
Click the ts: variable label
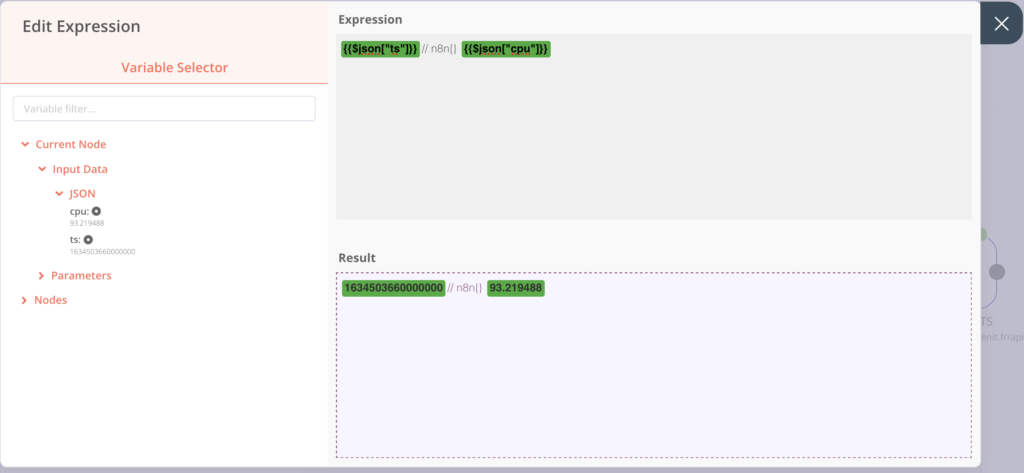coord(75,240)
